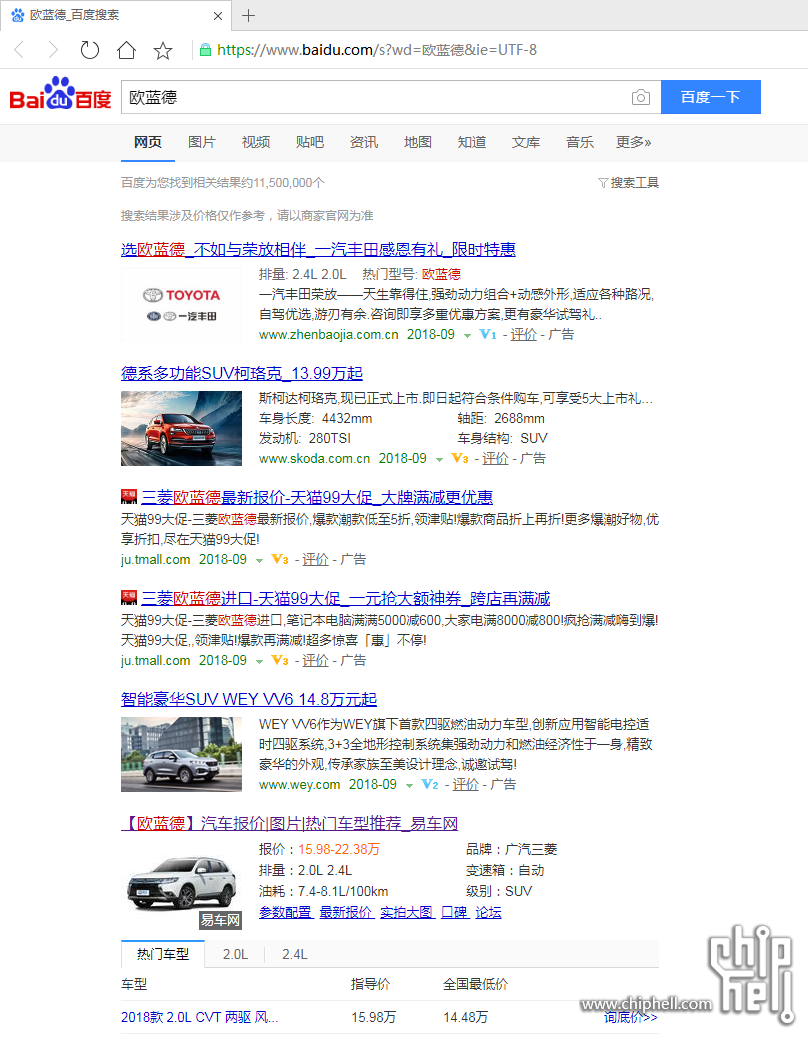Click 最新报价 link under 易车网

(346, 912)
